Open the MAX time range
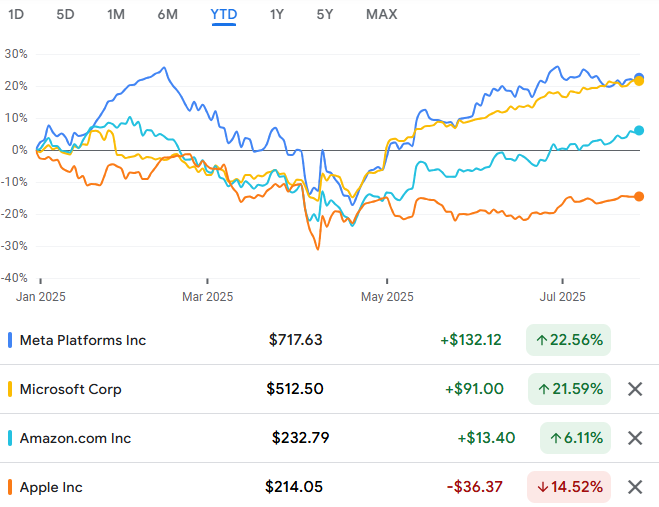The width and height of the screenshot is (659, 507). click(x=381, y=14)
